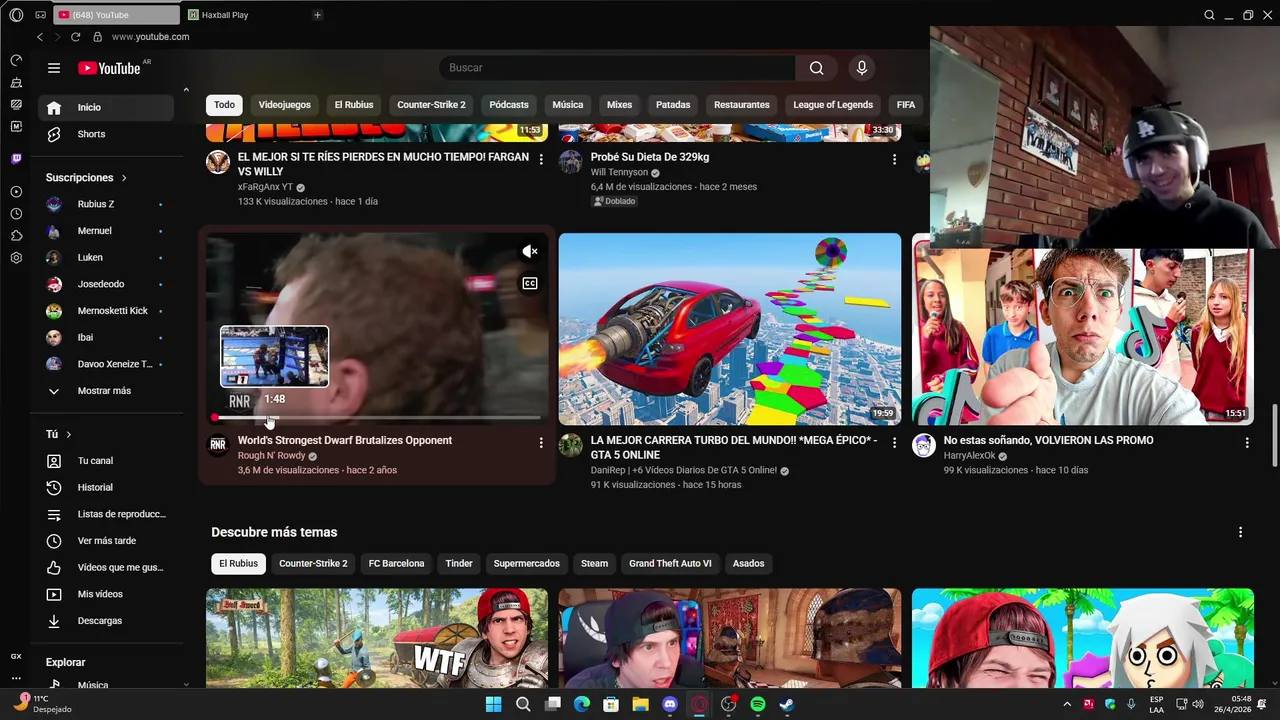Open more options for HarryAlexOk video

point(1247,442)
